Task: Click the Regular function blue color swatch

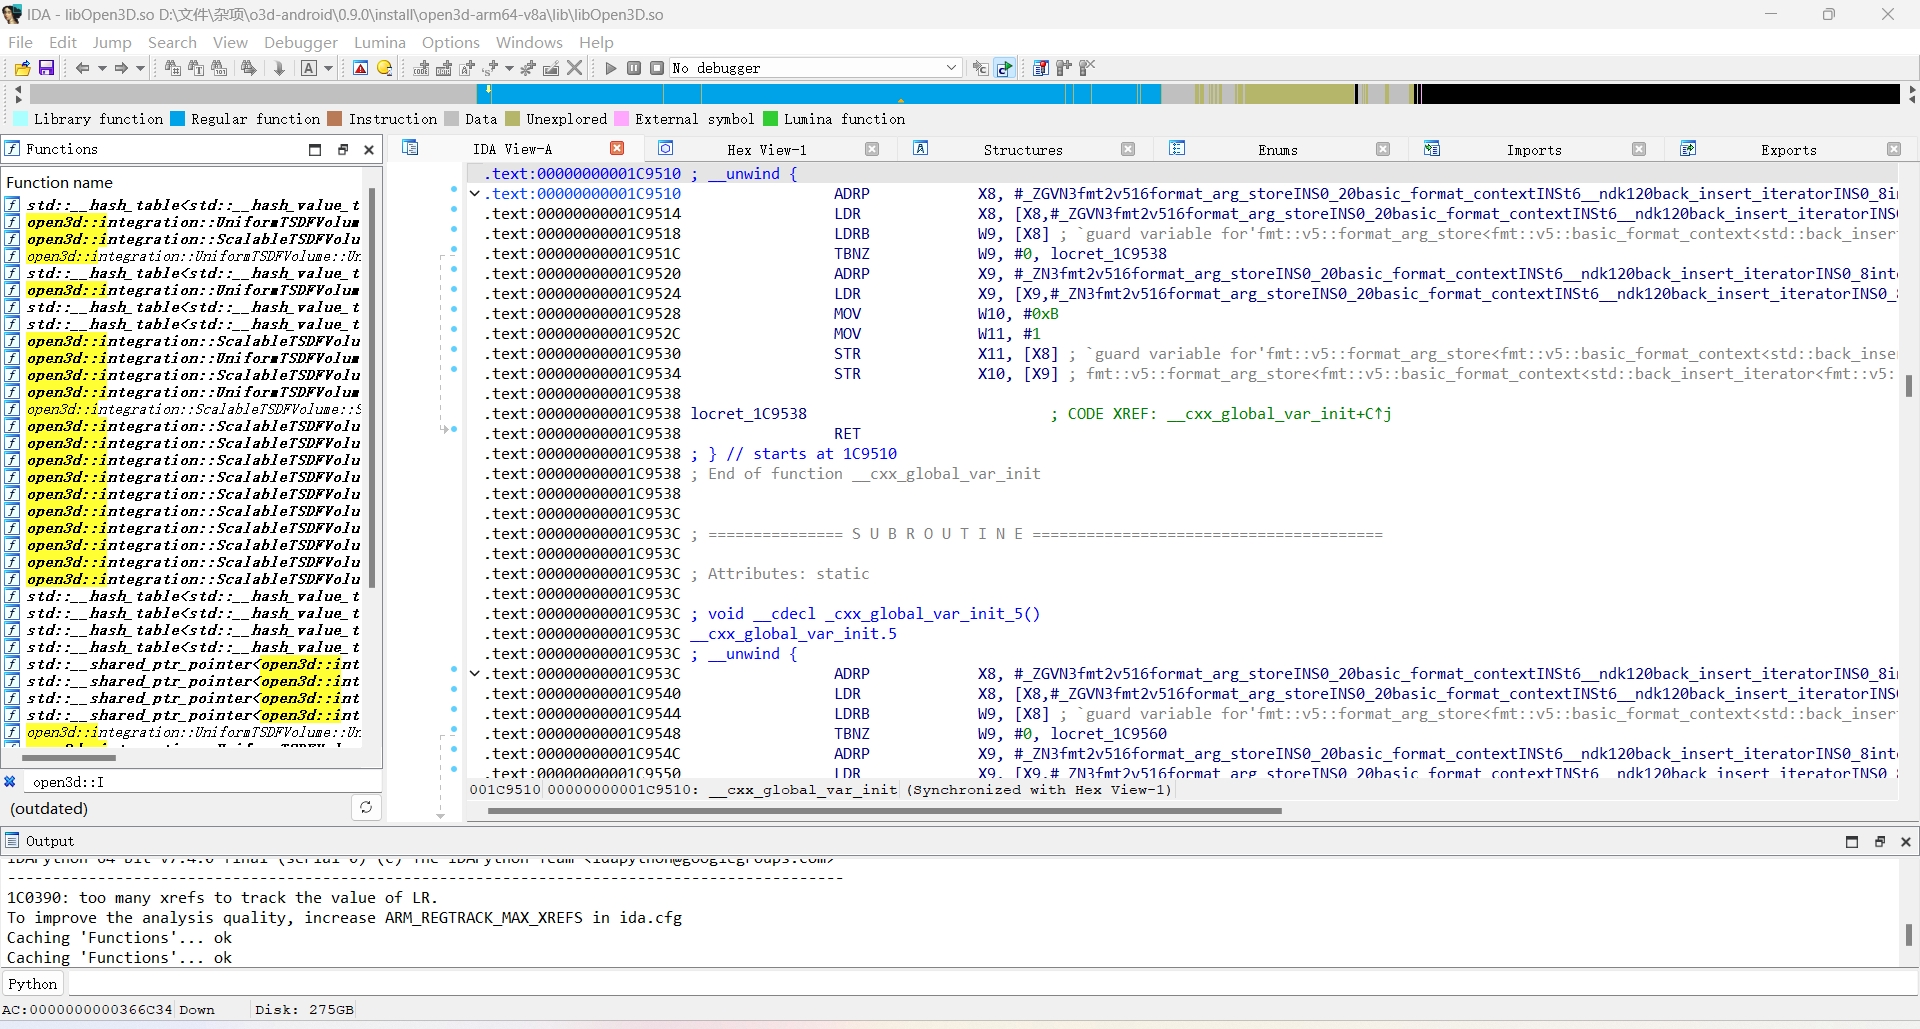Action: pyautogui.click(x=178, y=119)
